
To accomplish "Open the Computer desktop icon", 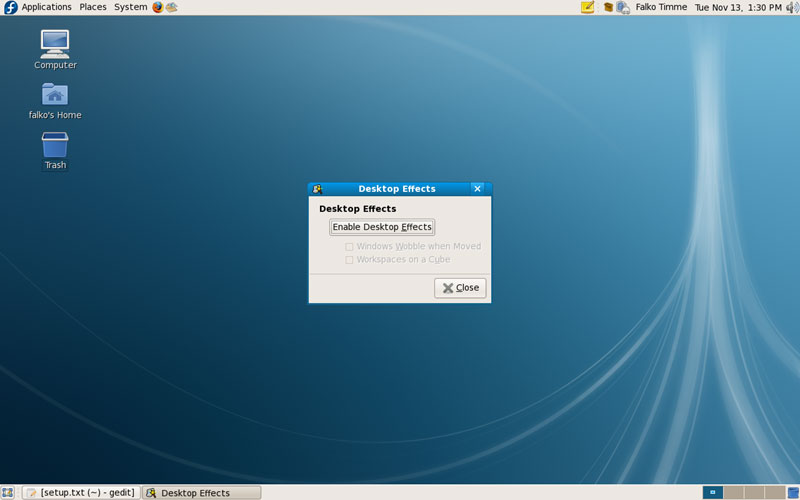I will 55,44.
